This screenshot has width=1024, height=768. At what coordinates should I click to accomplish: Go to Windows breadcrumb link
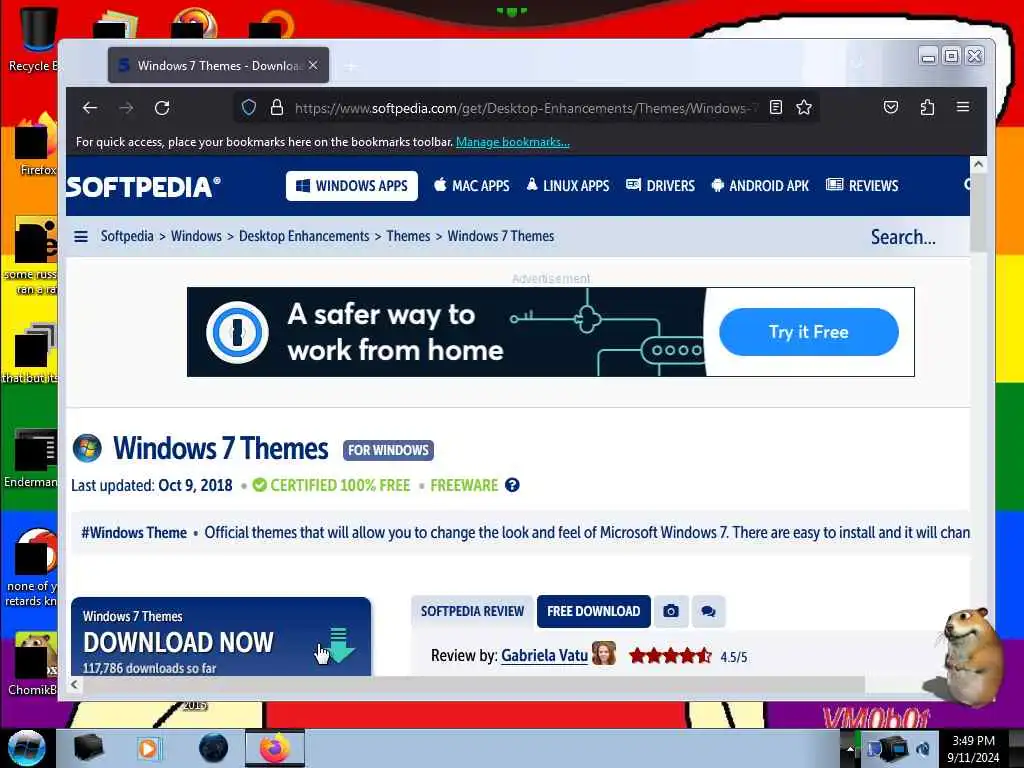(196, 236)
